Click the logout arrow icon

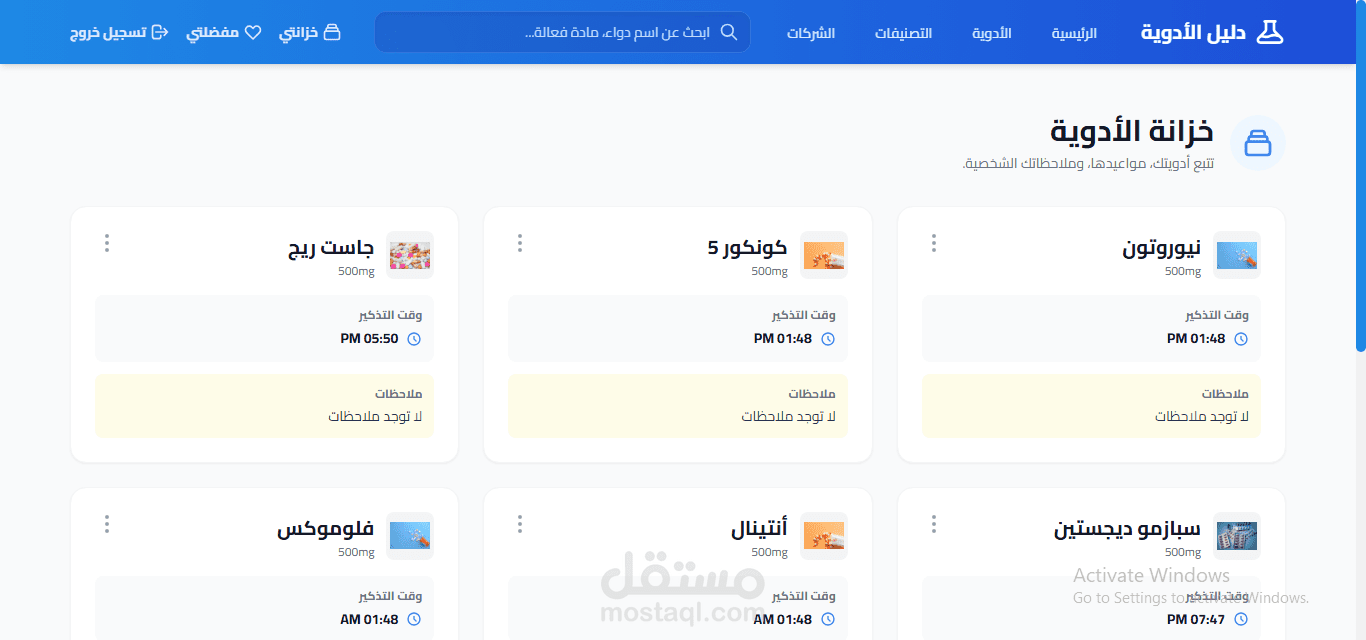159,32
